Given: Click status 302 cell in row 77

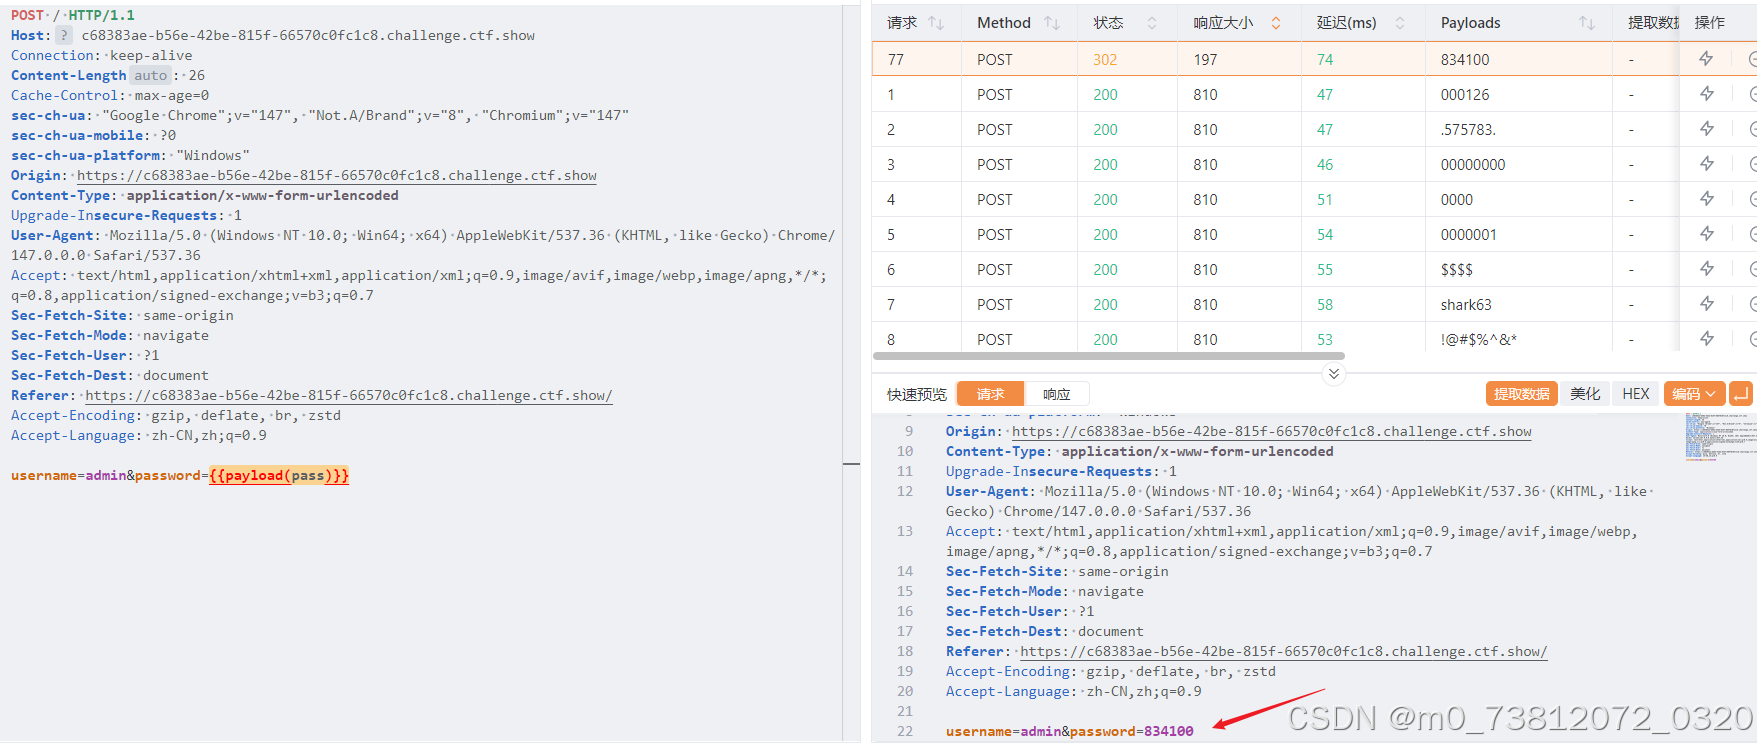Looking at the screenshot, I should click(x=1105, y=59).
